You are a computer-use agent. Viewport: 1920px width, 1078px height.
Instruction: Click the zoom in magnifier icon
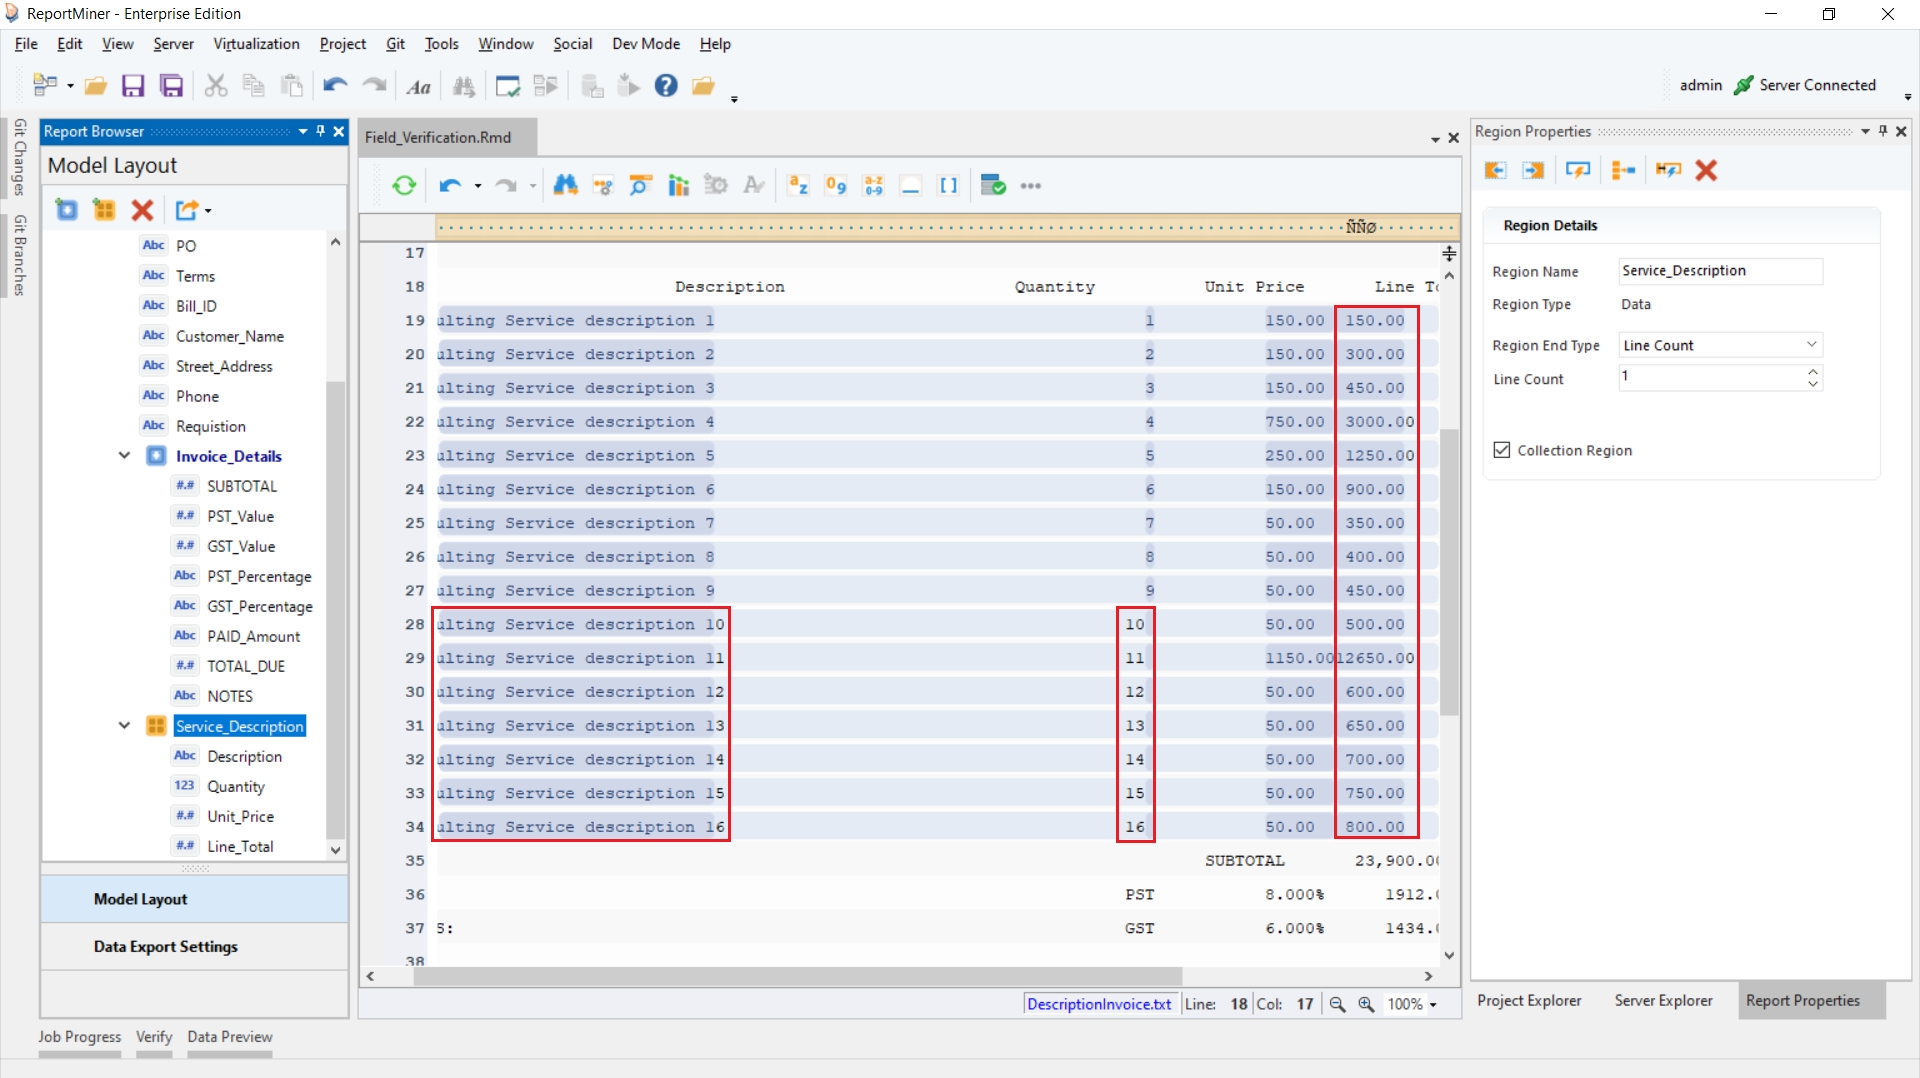point(1366,1004)
